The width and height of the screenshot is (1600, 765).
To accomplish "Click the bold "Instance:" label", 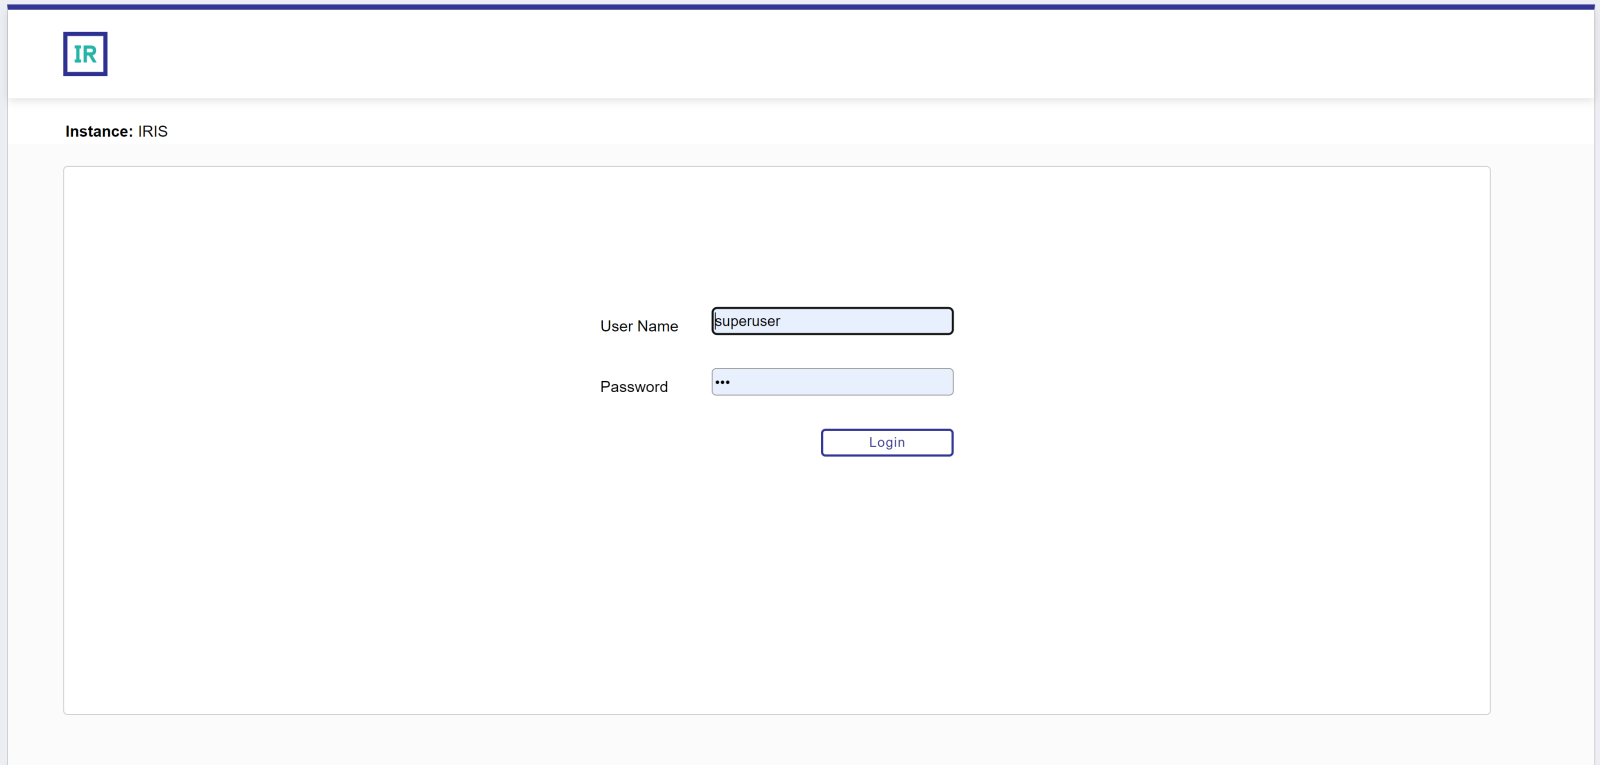I will point(99,131).
